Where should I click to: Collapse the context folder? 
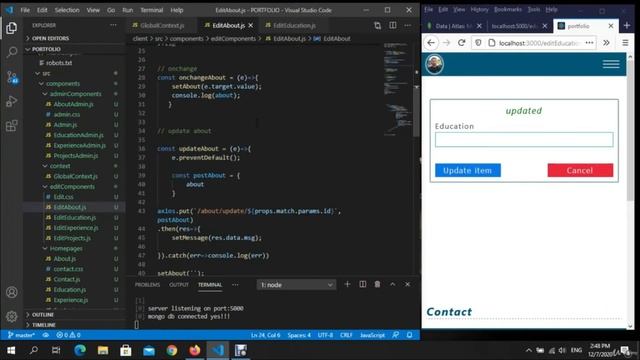click(60, 166)
